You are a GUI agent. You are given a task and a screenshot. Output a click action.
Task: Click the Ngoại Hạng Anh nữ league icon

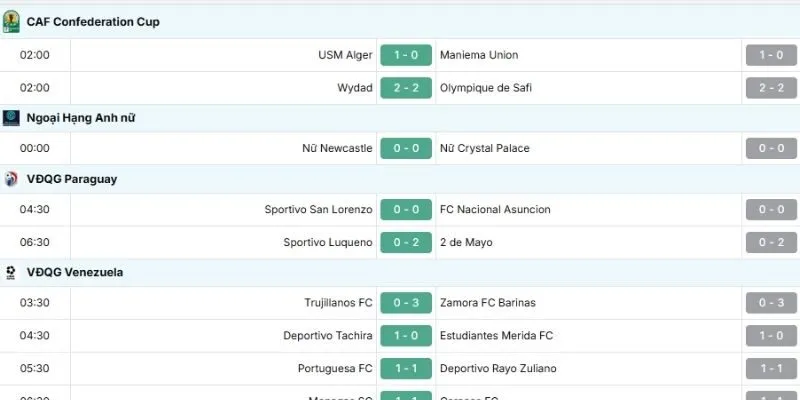pos(11,118)
